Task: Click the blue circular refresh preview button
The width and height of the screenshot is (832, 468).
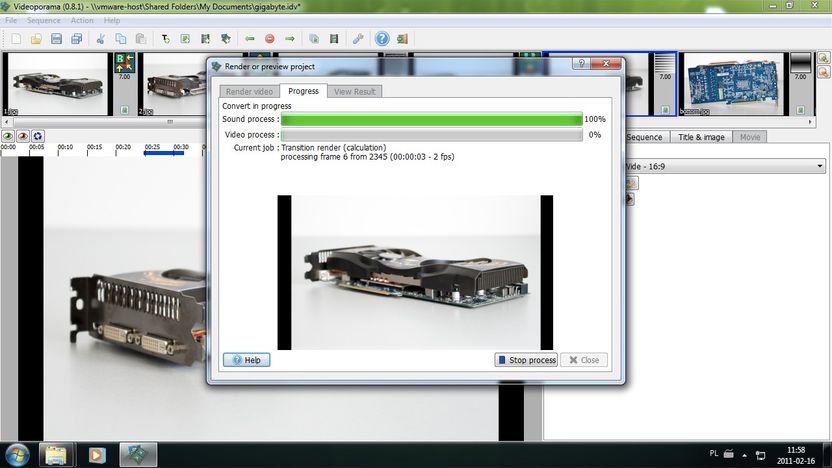Action: pos(37,136)
